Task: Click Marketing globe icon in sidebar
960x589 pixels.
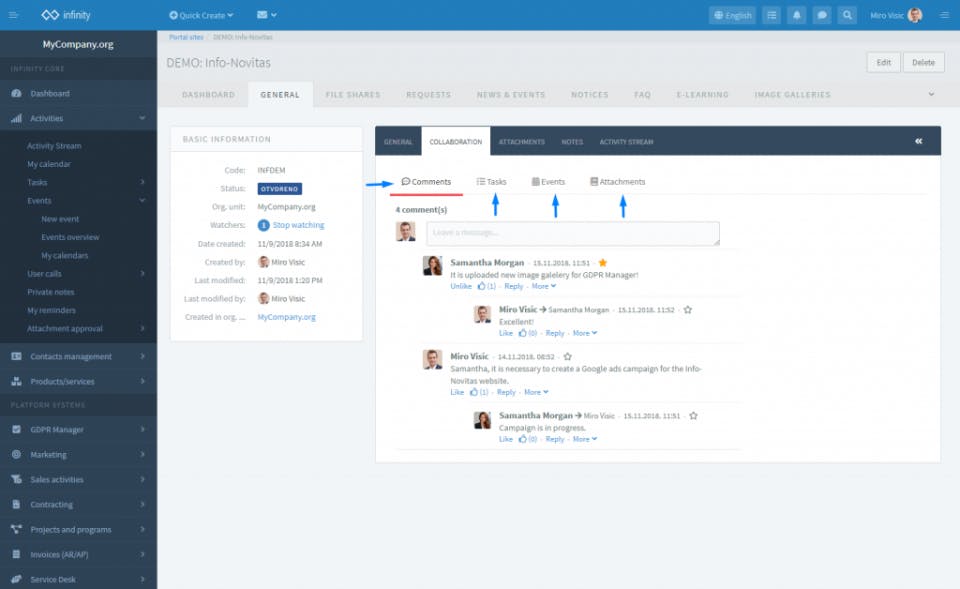Action: 17,455
